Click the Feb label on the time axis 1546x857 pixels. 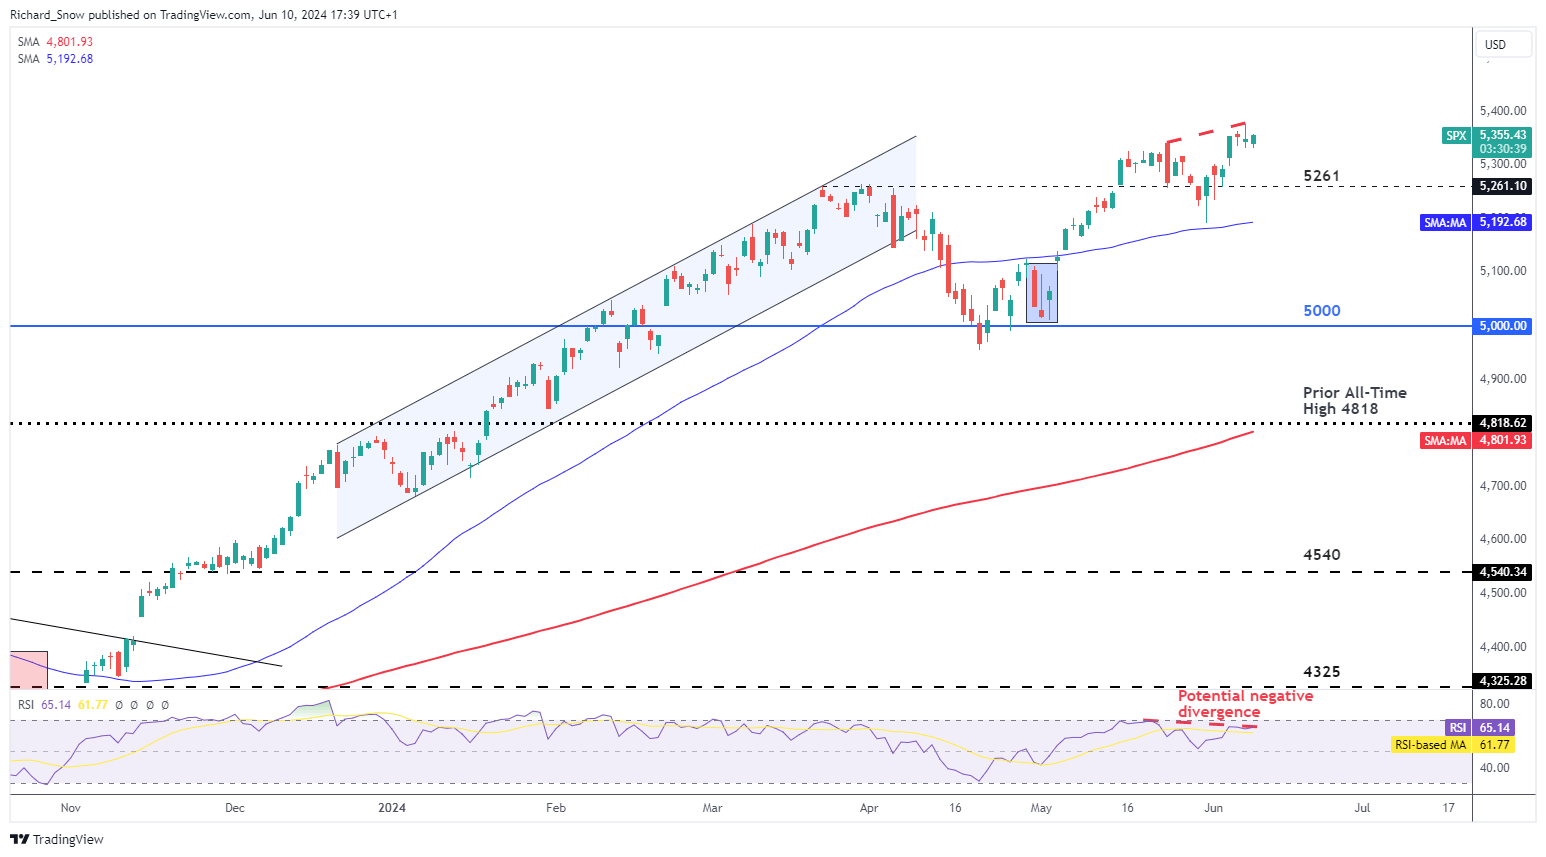pos(556,808)
